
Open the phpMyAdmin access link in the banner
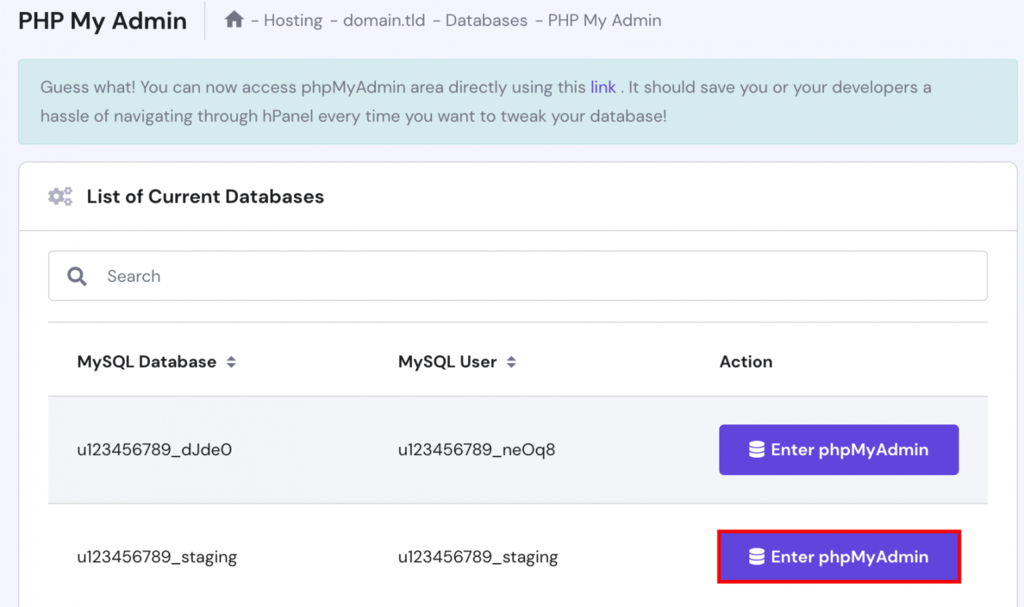pyautogui.click(x=603, y=87)
